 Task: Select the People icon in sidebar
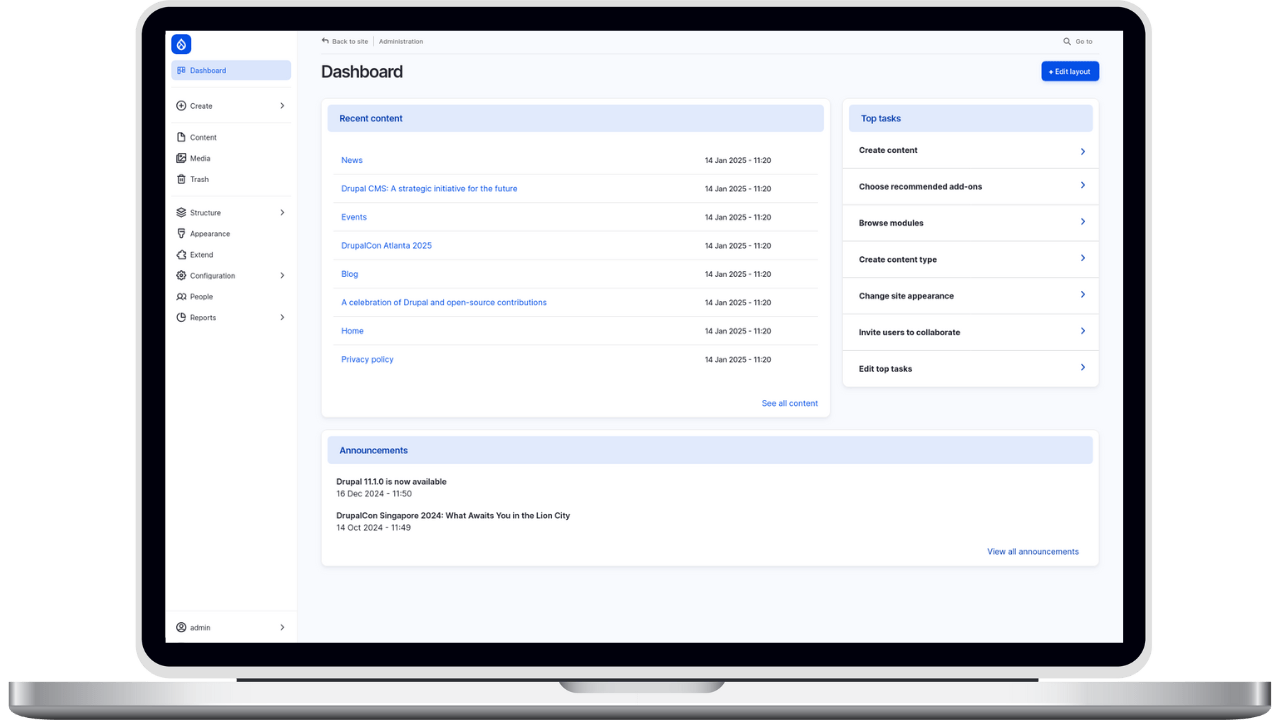[x=181, y=296]
